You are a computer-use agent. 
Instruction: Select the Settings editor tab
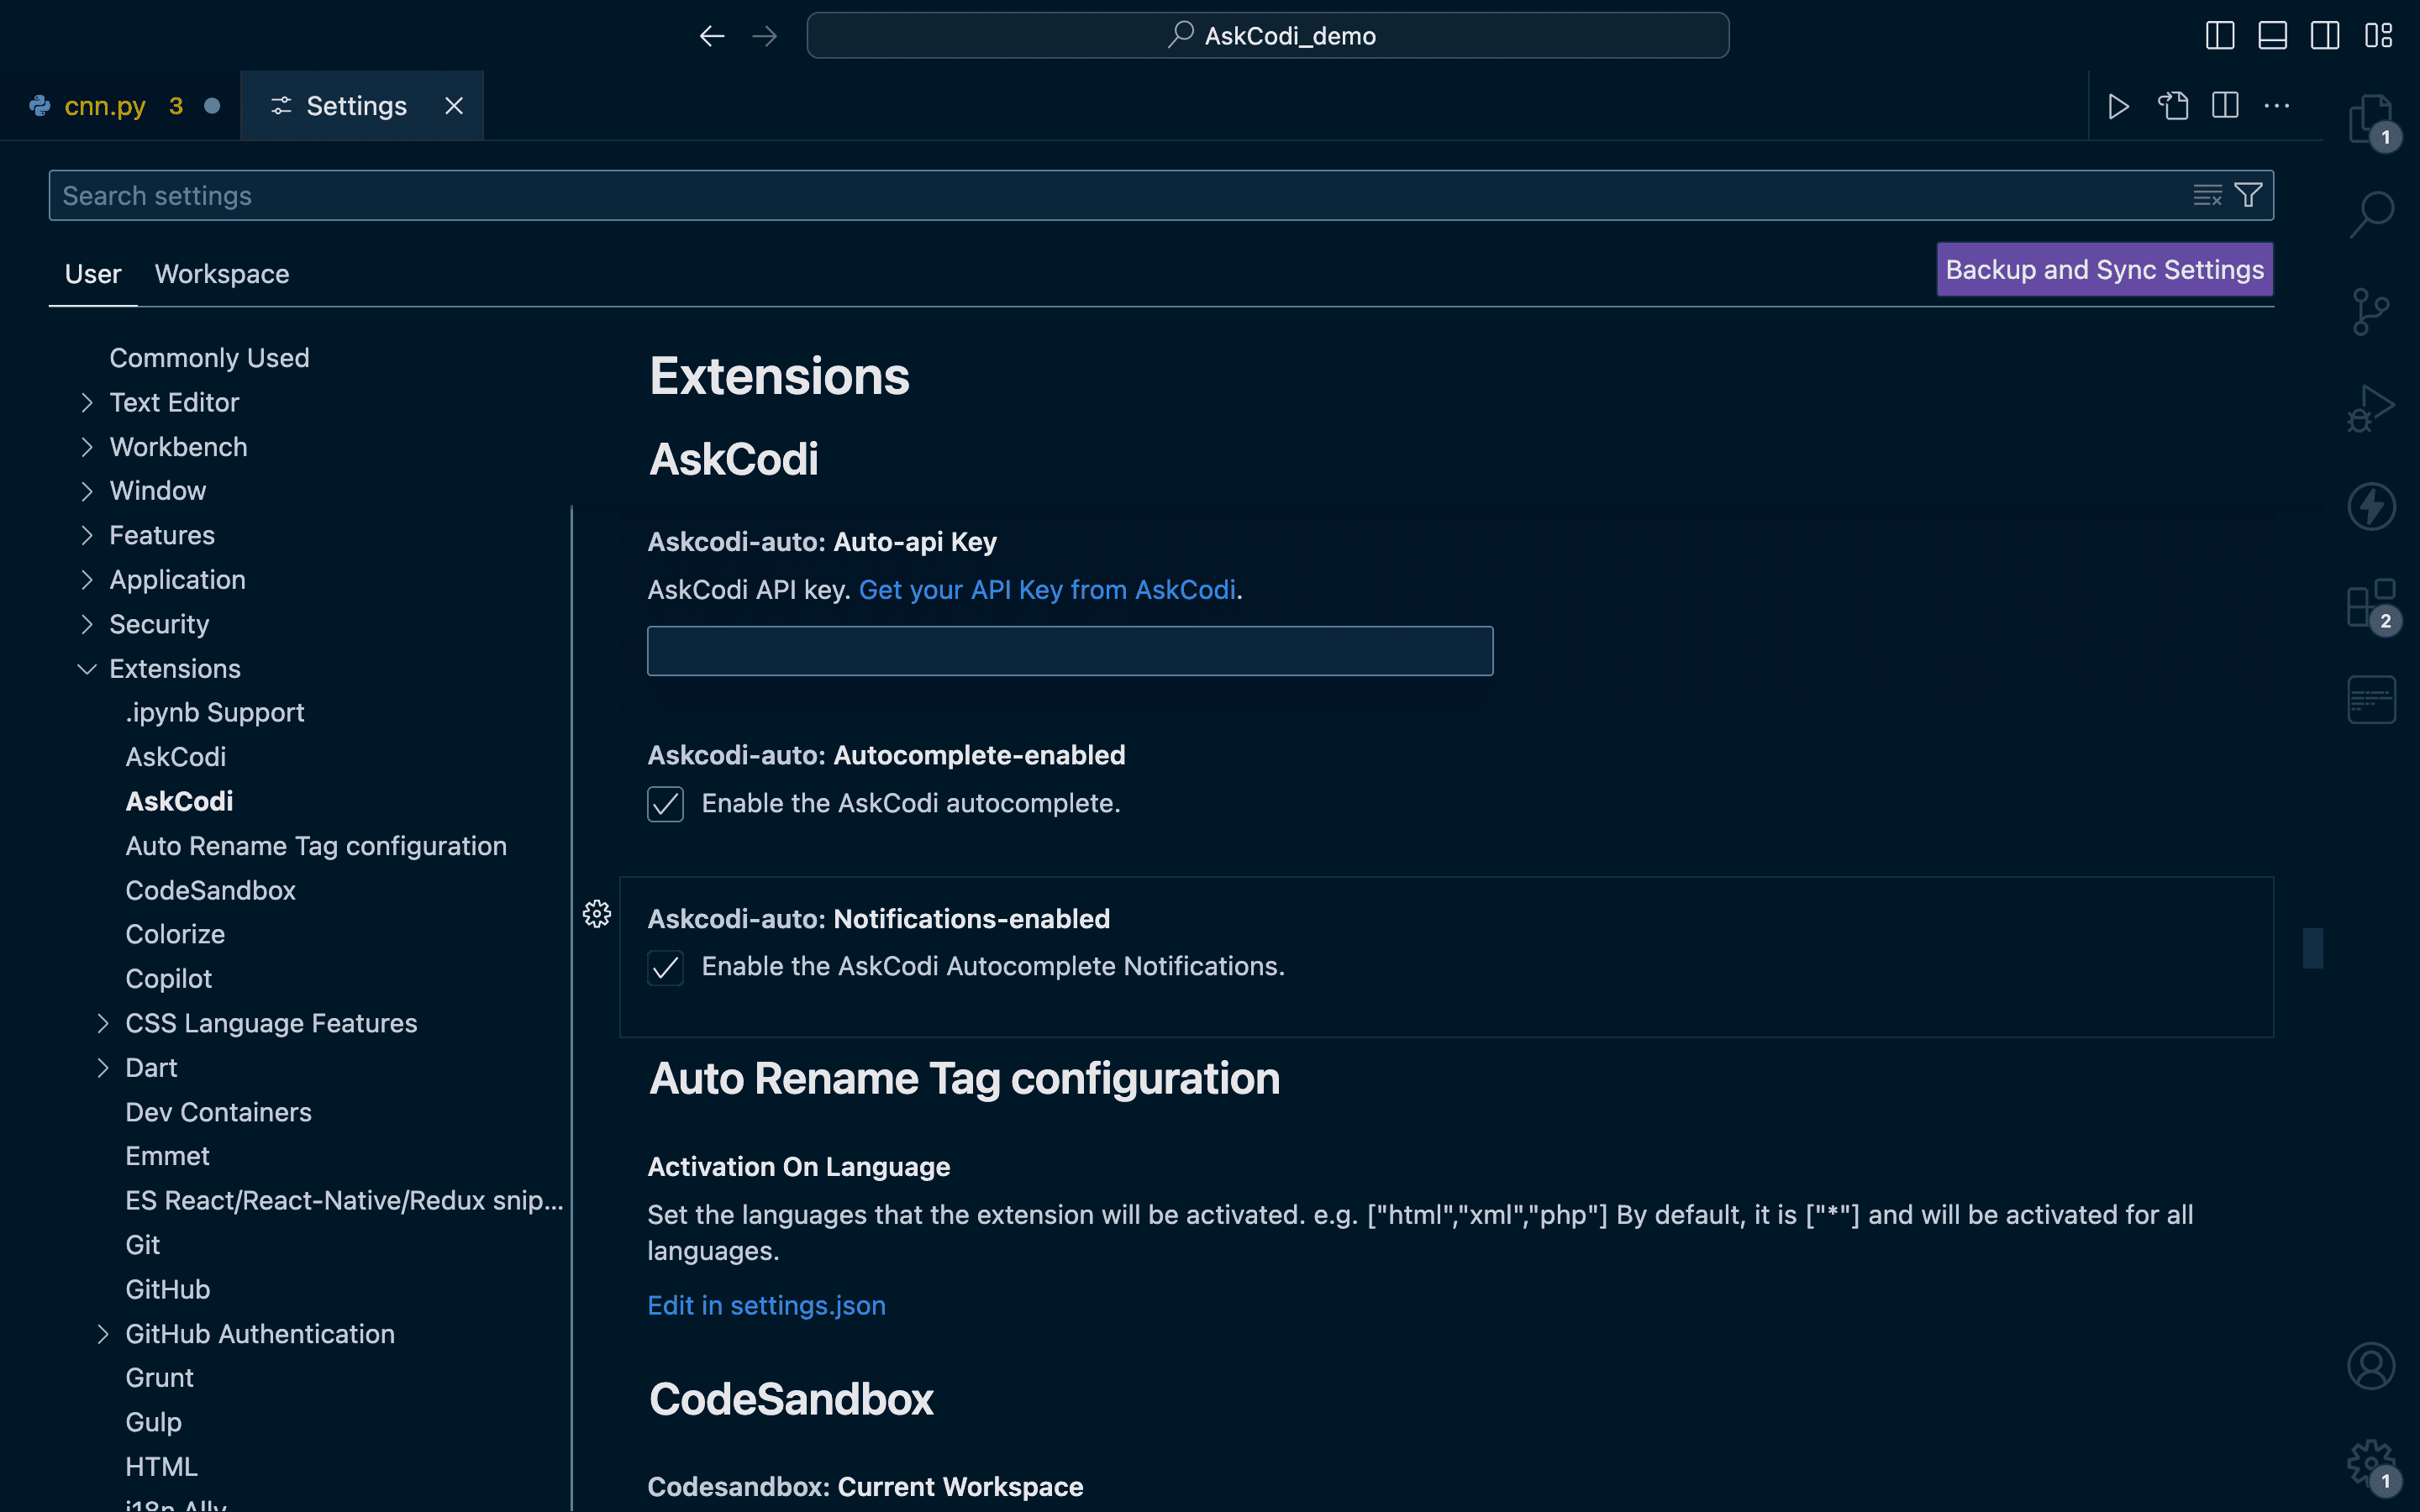(x=362, y=106)
